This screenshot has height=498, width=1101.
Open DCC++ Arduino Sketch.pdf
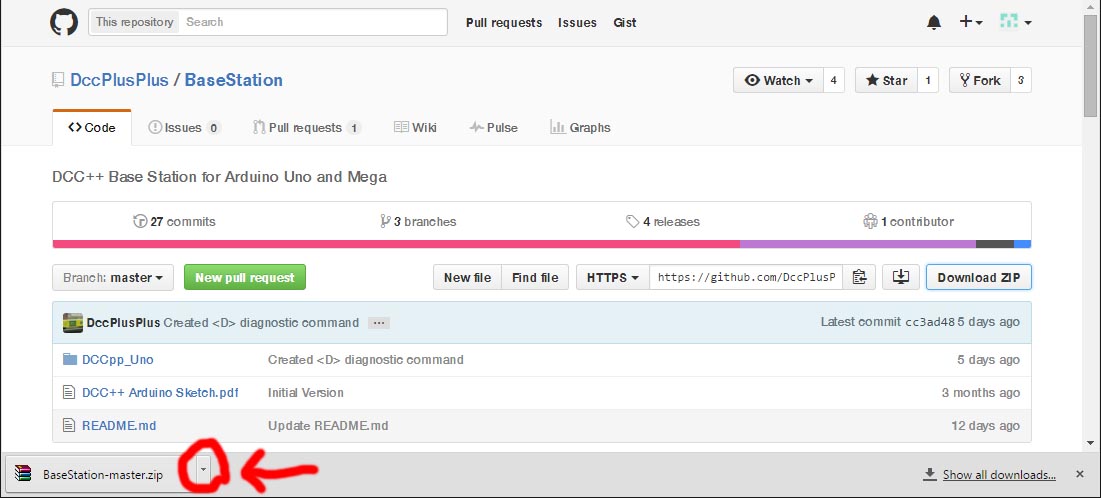click(x=160, y=393)
